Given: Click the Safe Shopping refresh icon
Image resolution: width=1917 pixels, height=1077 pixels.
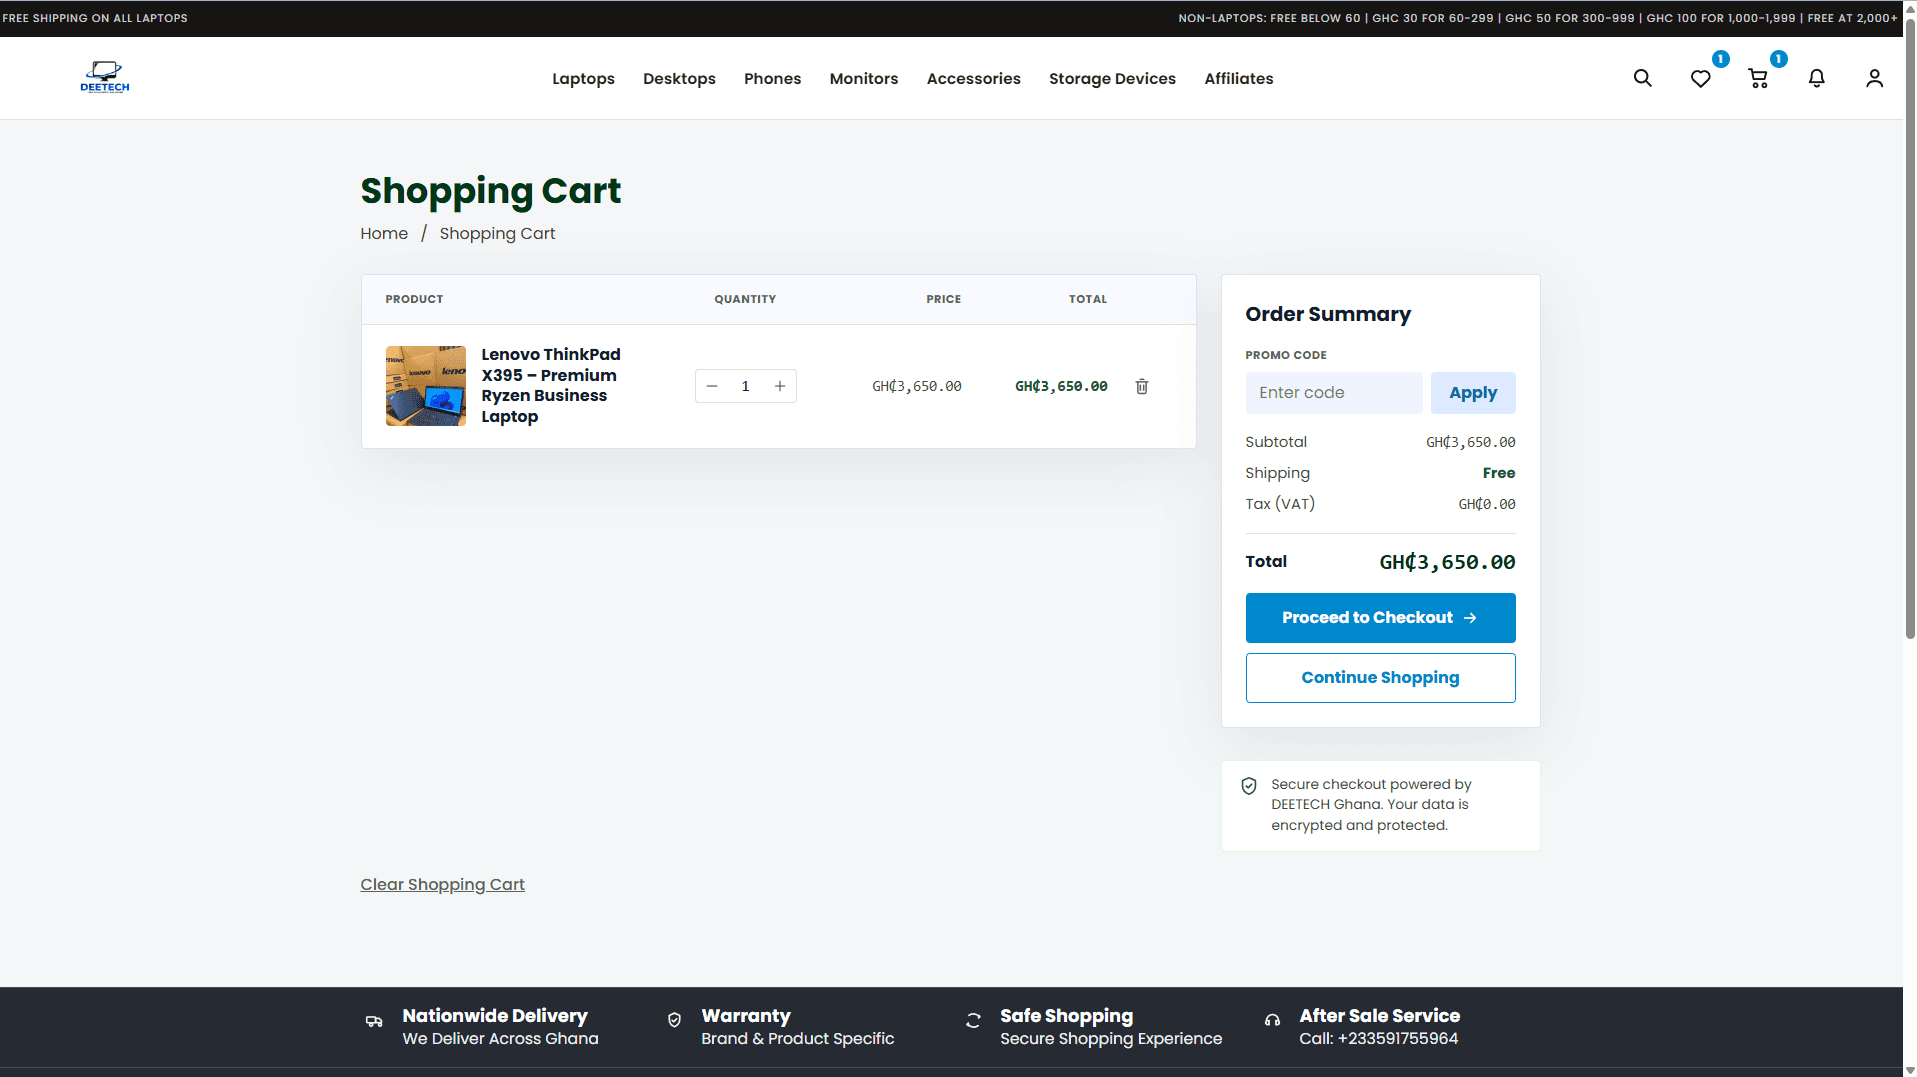Looking at the screenshot, I should coord(973,1021).
